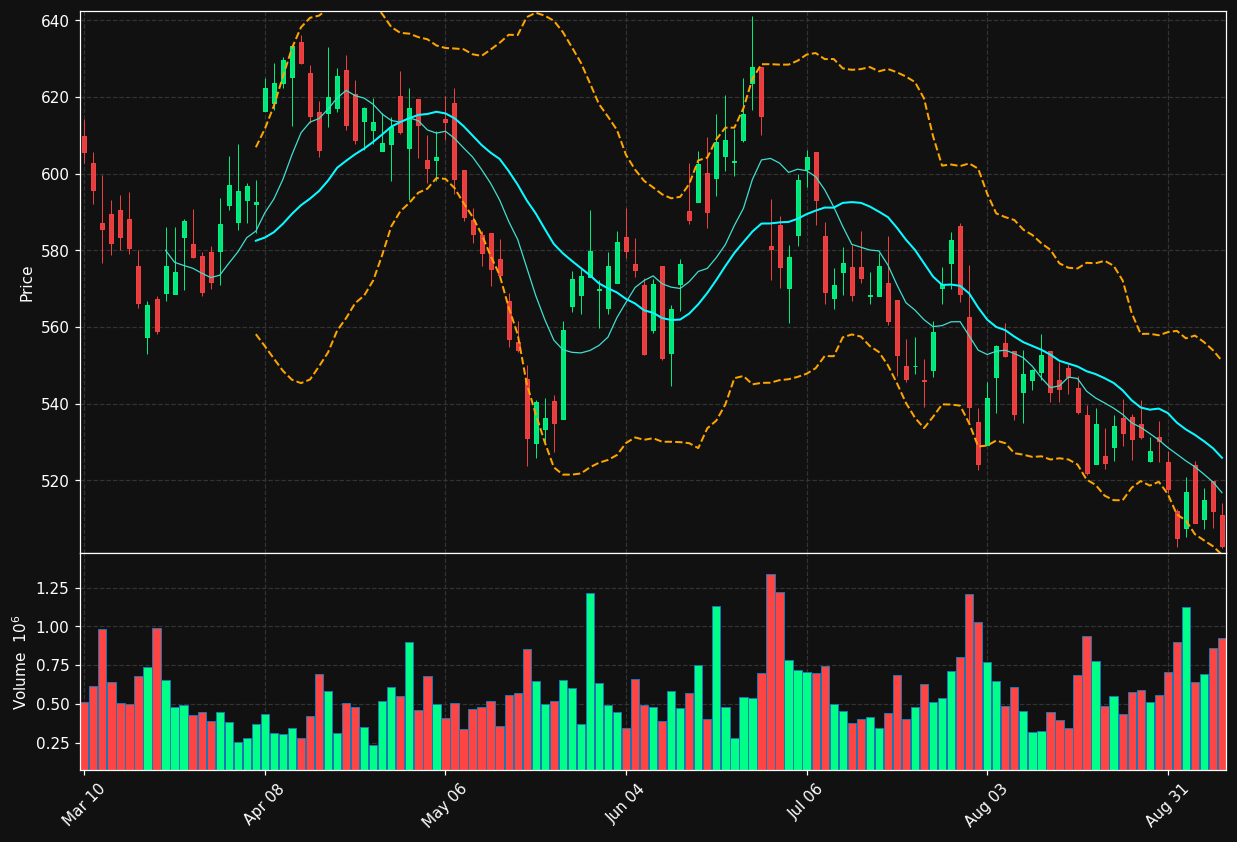
Task: Click the 520 price tick label
Action: [x=55, y=481]
